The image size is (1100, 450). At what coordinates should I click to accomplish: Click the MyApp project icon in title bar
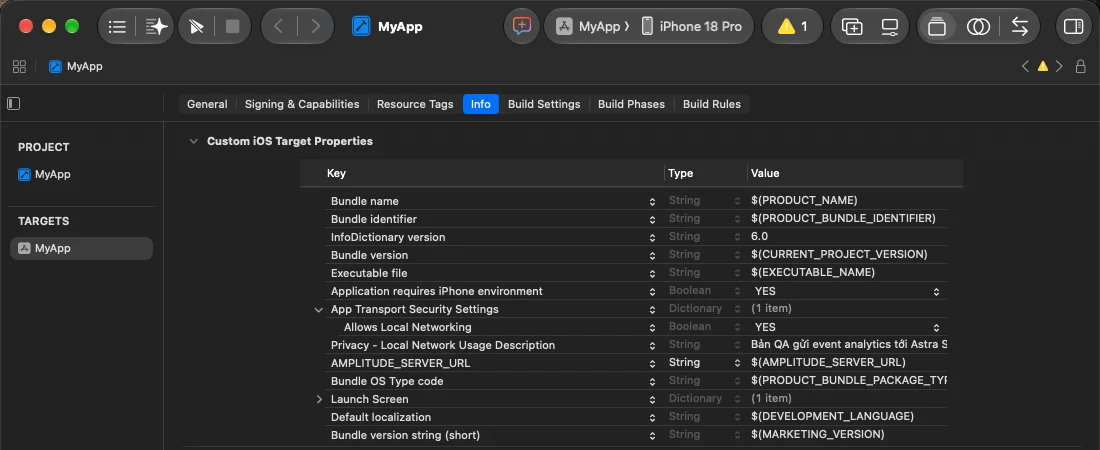(x=361, y=27)
